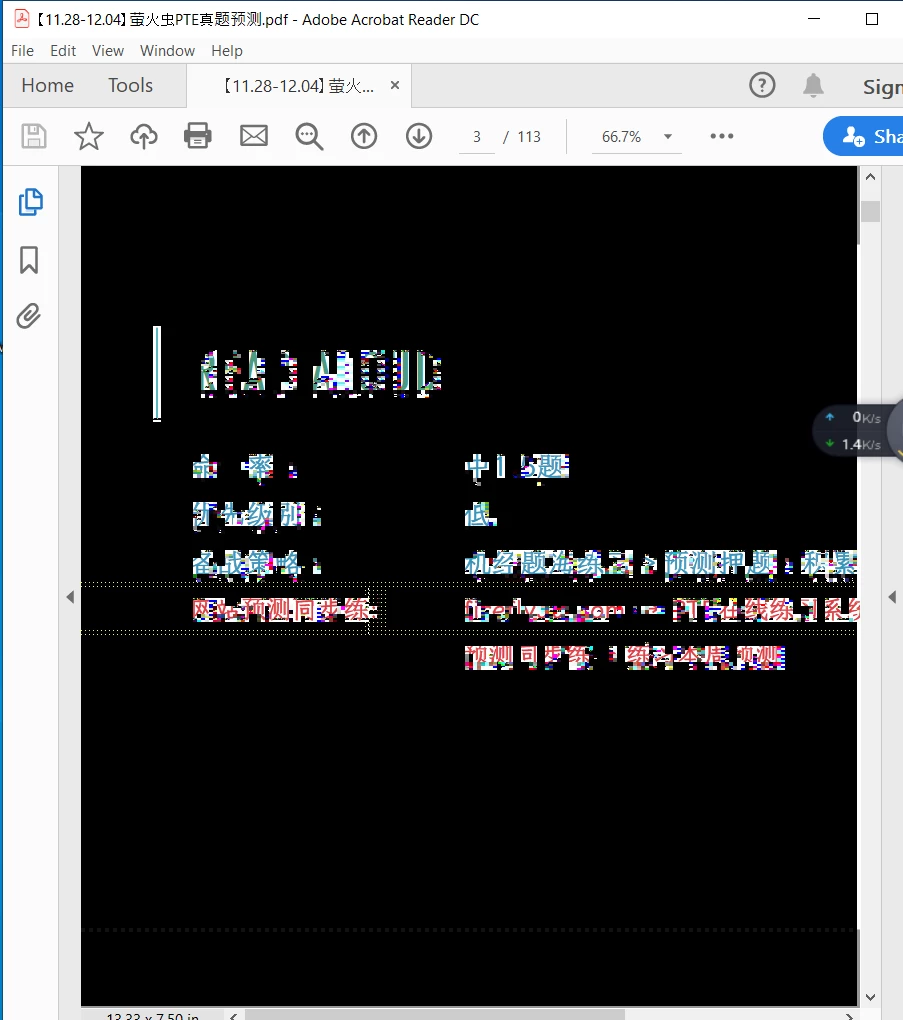Screen dimensions: 903x1020
Task: Click the Acrobat PDF title bar icon
Action: pos(21,18)
